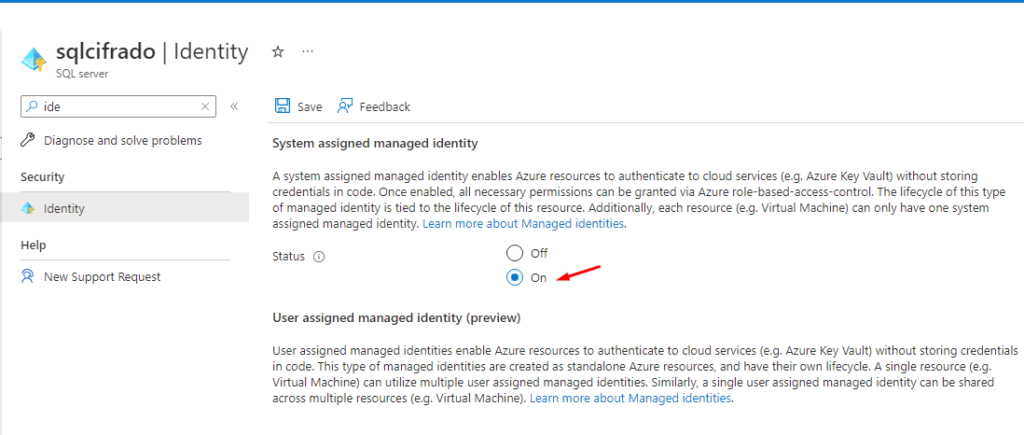
Task: Open the first Learn more about Managed identities link
Action: pos(524,223)
